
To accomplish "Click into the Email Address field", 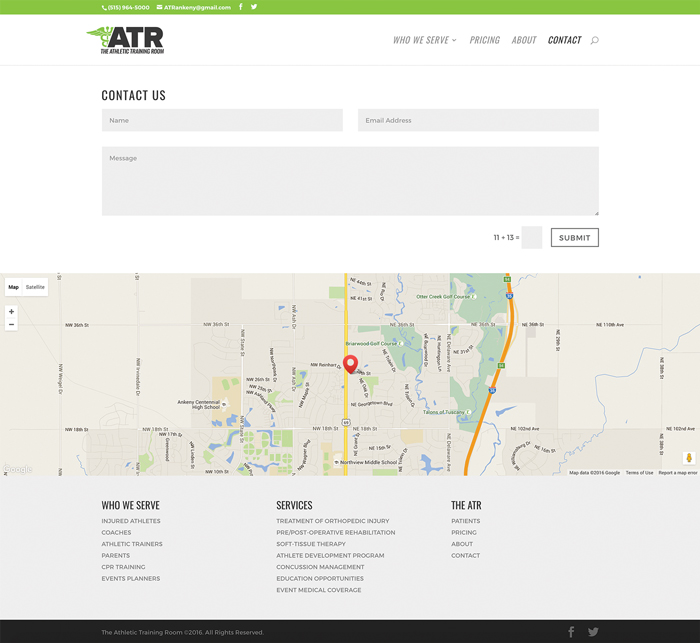I will coord(478,120).
